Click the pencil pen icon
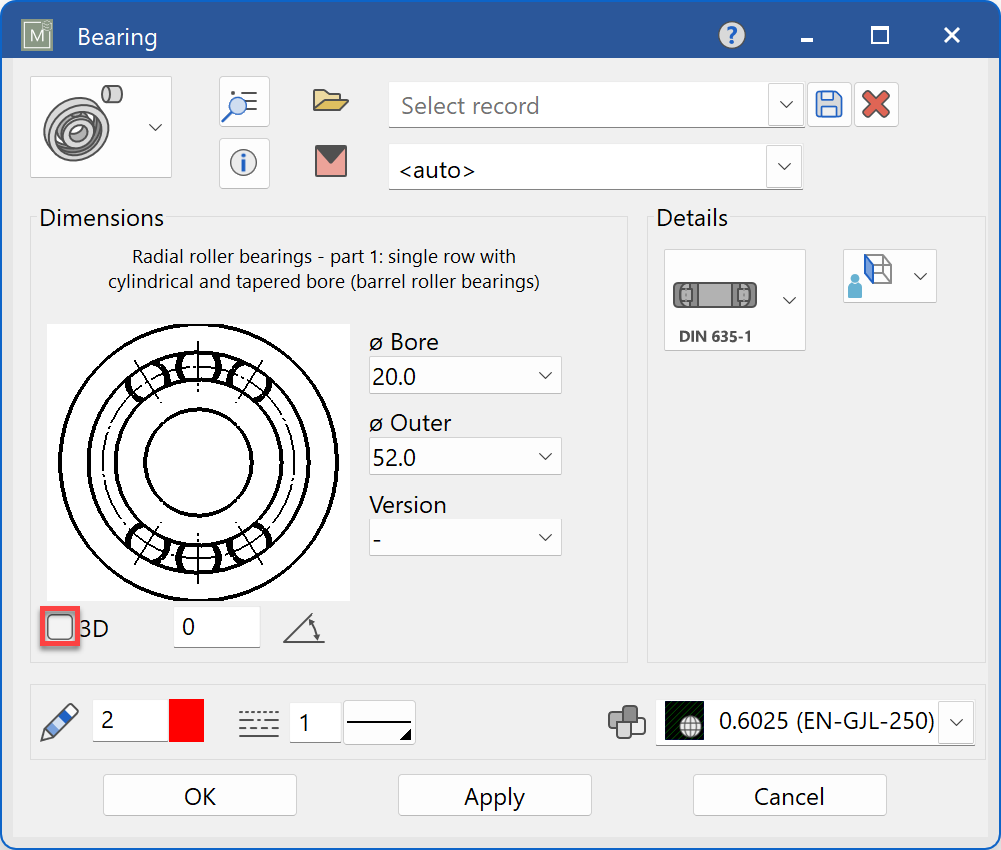Screen dimensions: 1001x850 click(59, 721)
